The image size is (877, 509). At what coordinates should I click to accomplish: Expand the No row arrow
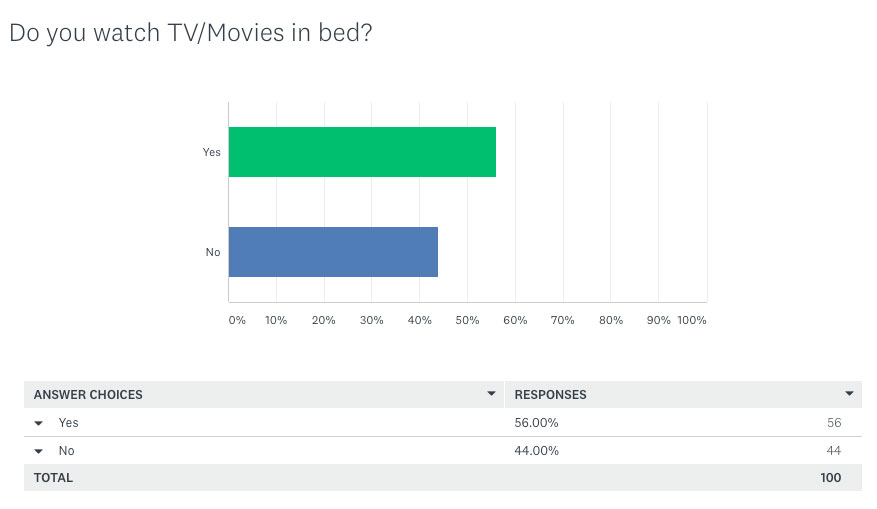click(x=39, y=451)
